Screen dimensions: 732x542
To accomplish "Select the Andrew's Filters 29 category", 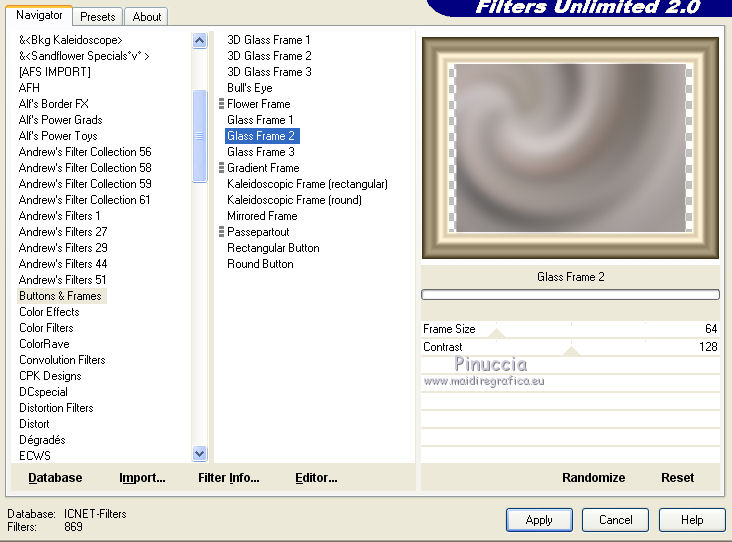I will click(63, 248).
